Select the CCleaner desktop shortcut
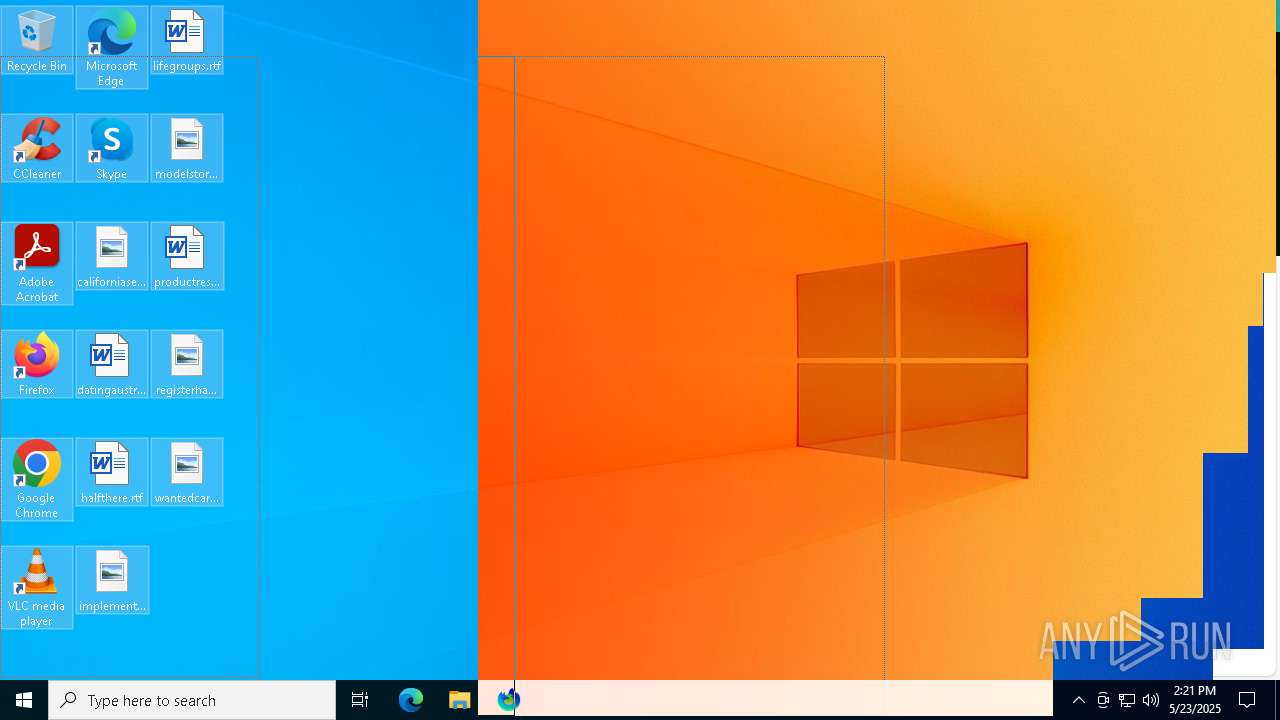Screen dimensions: 1280x720 click(x=37, y=148)
